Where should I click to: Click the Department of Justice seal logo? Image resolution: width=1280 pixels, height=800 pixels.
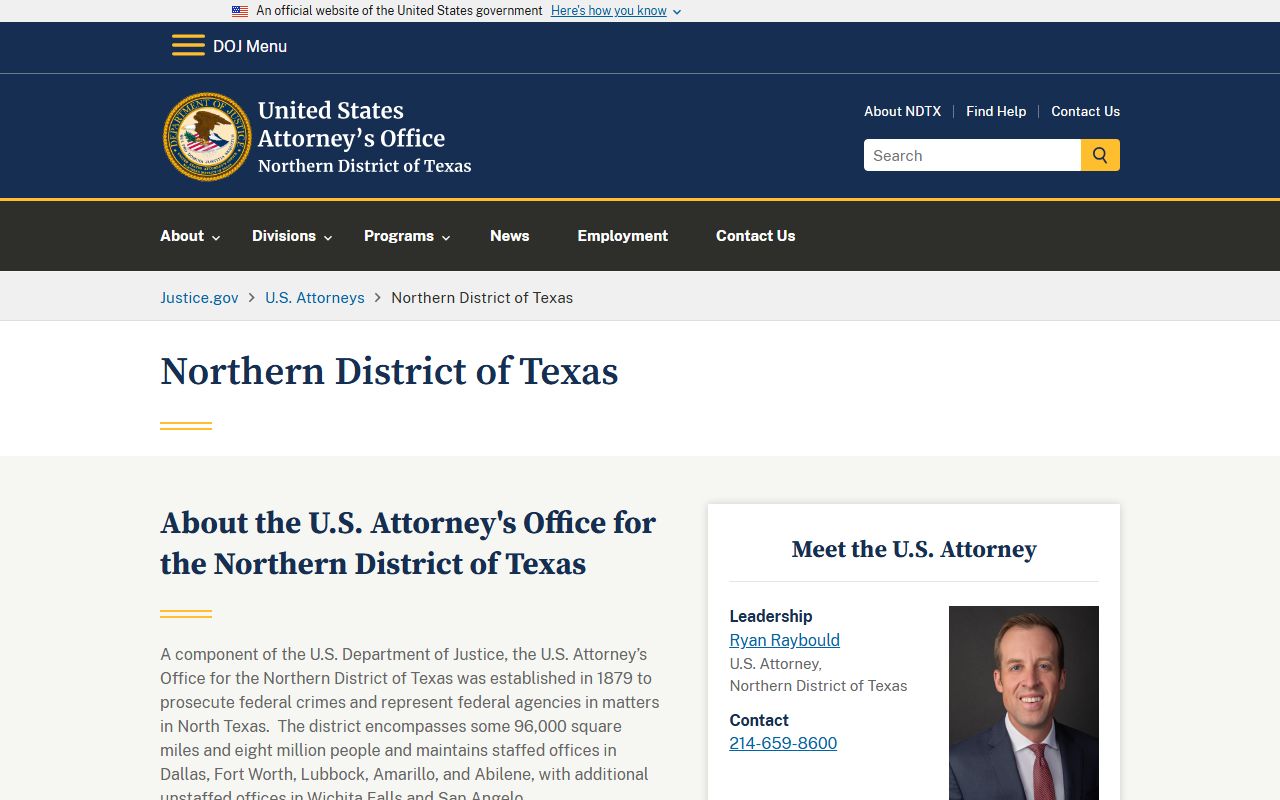(x=207, y=137)
